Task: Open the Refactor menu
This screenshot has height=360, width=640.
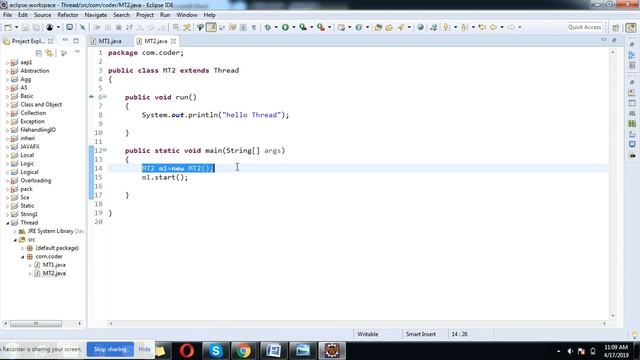Action: point(68,15)
